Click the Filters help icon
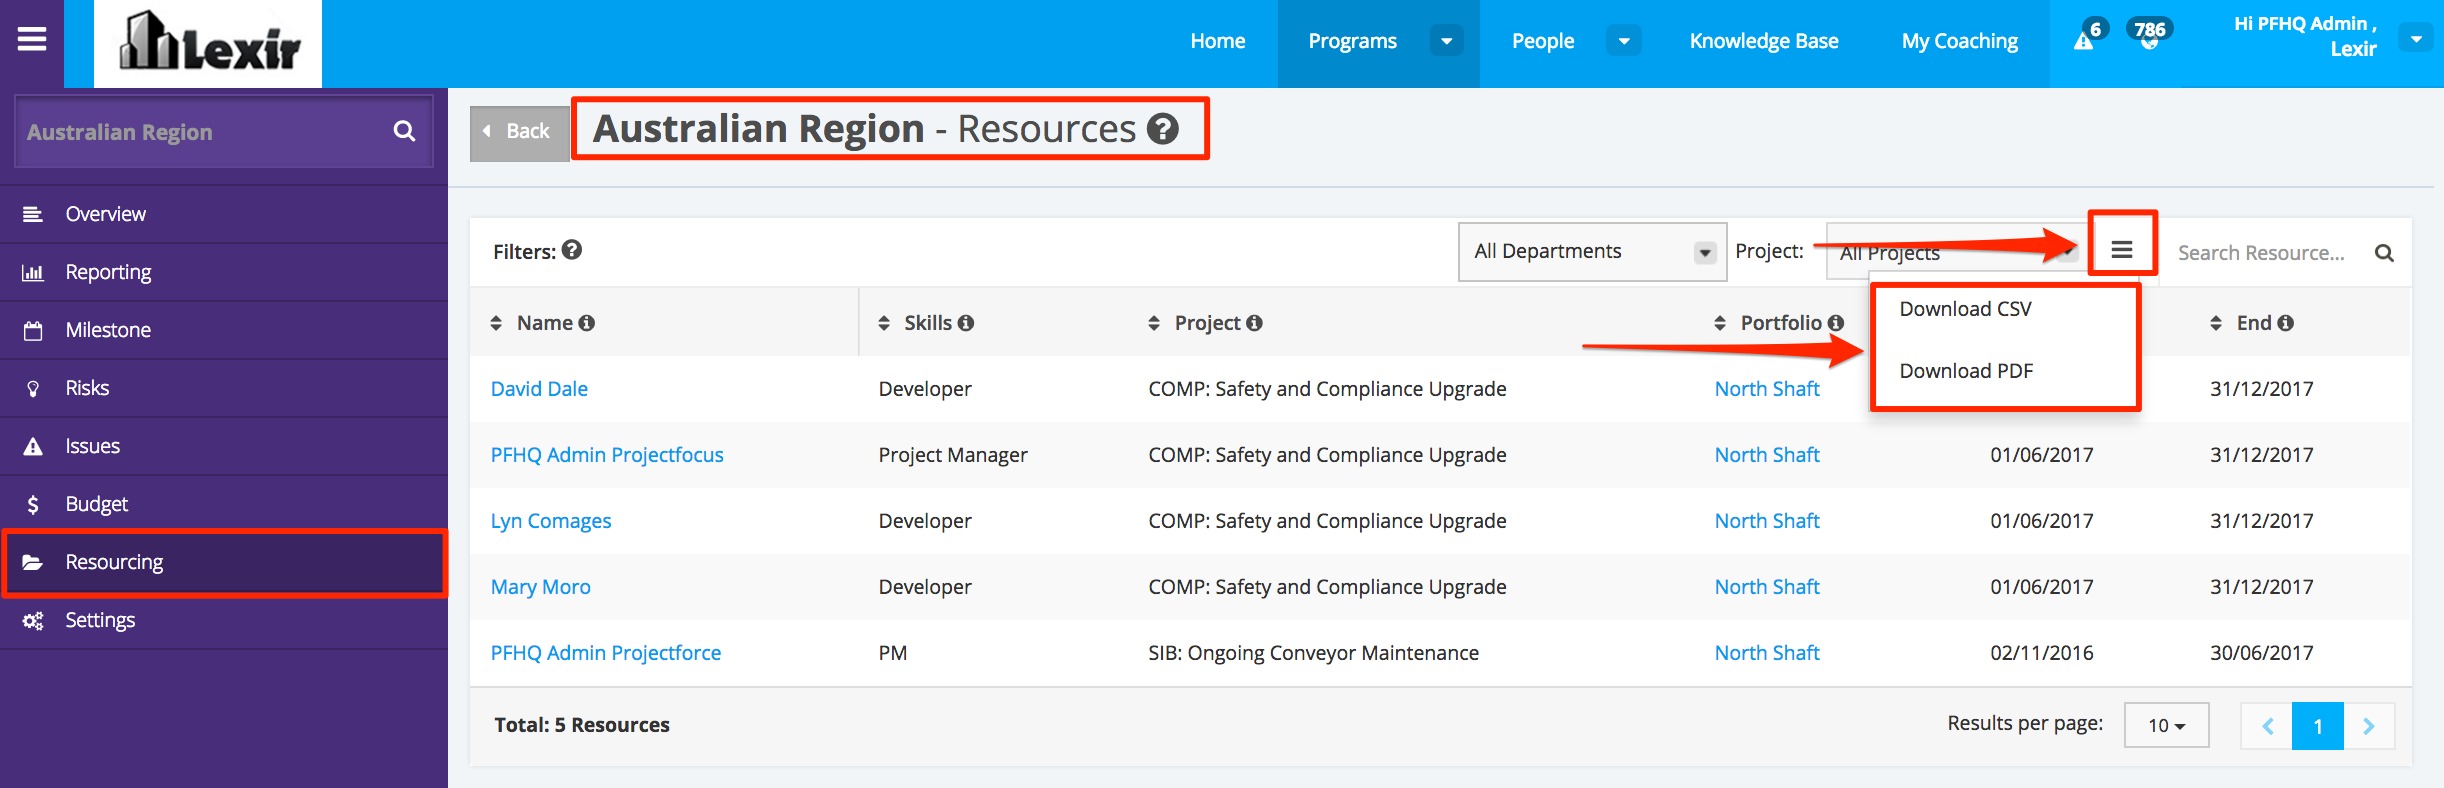Image resolution: width=2444 pixels, height=788 pixels. tap(572, 250)
